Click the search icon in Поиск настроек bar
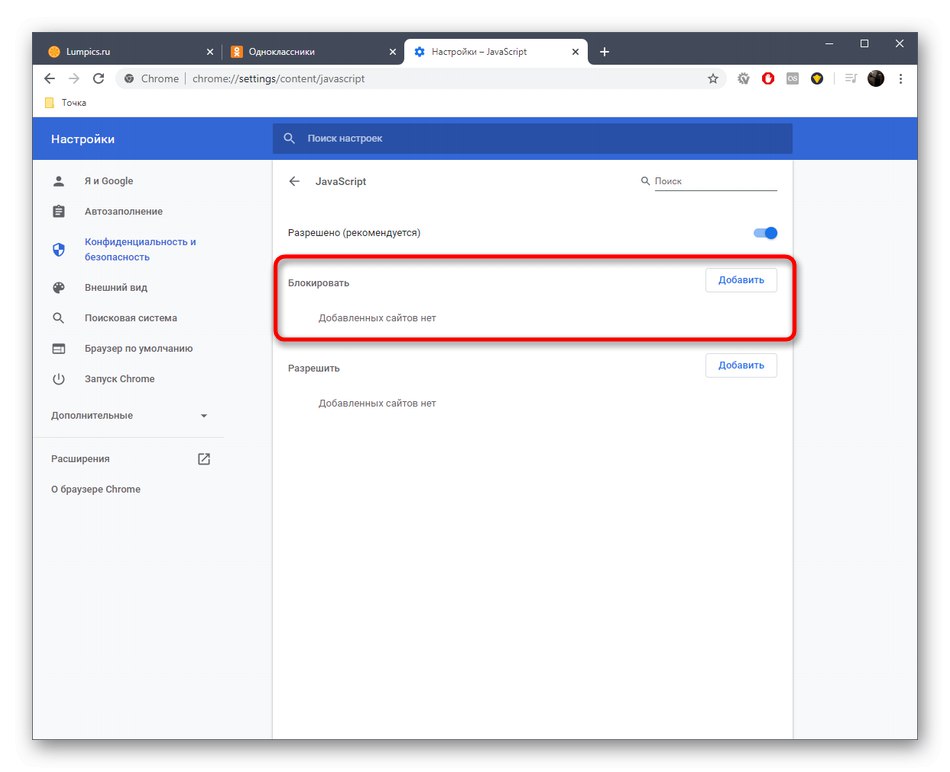 coord(290,138)
